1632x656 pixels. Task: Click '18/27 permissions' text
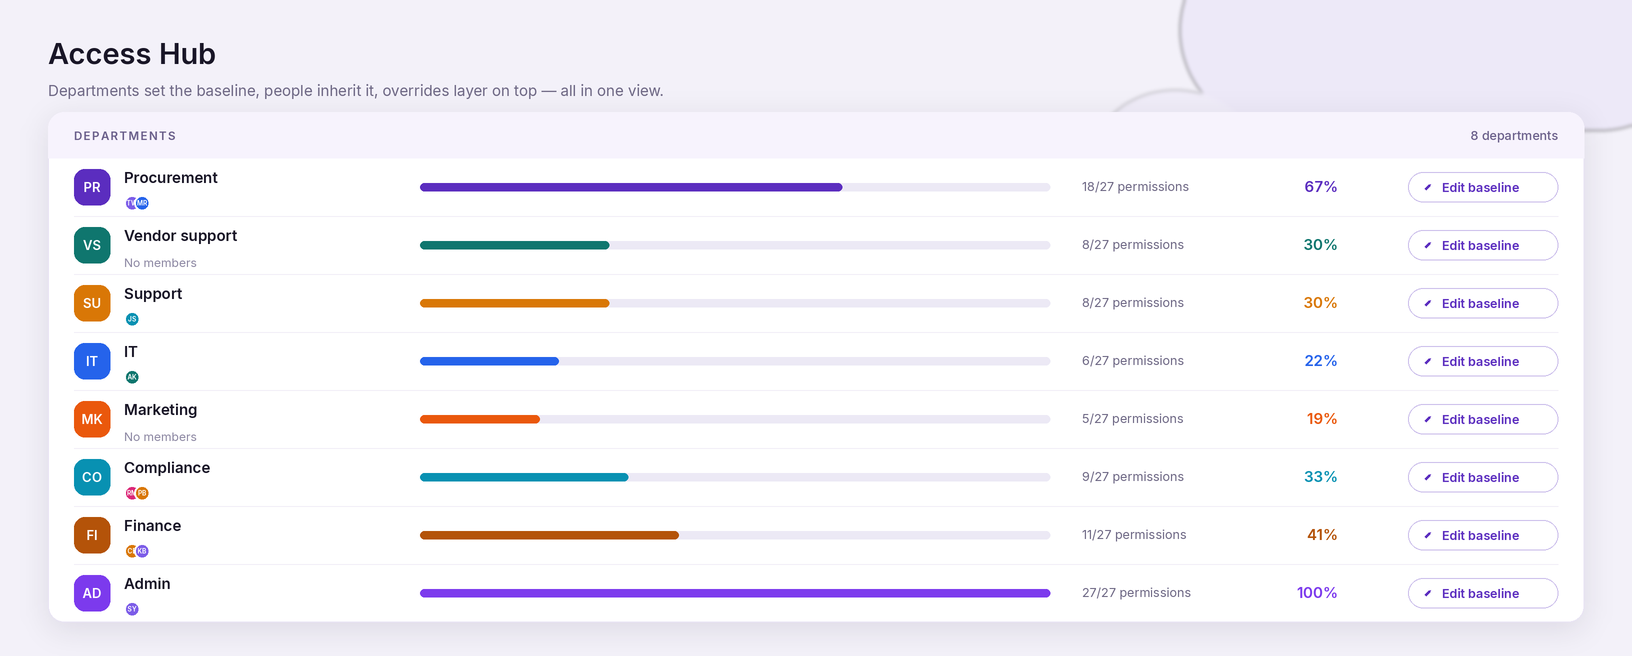[1135, 187]
